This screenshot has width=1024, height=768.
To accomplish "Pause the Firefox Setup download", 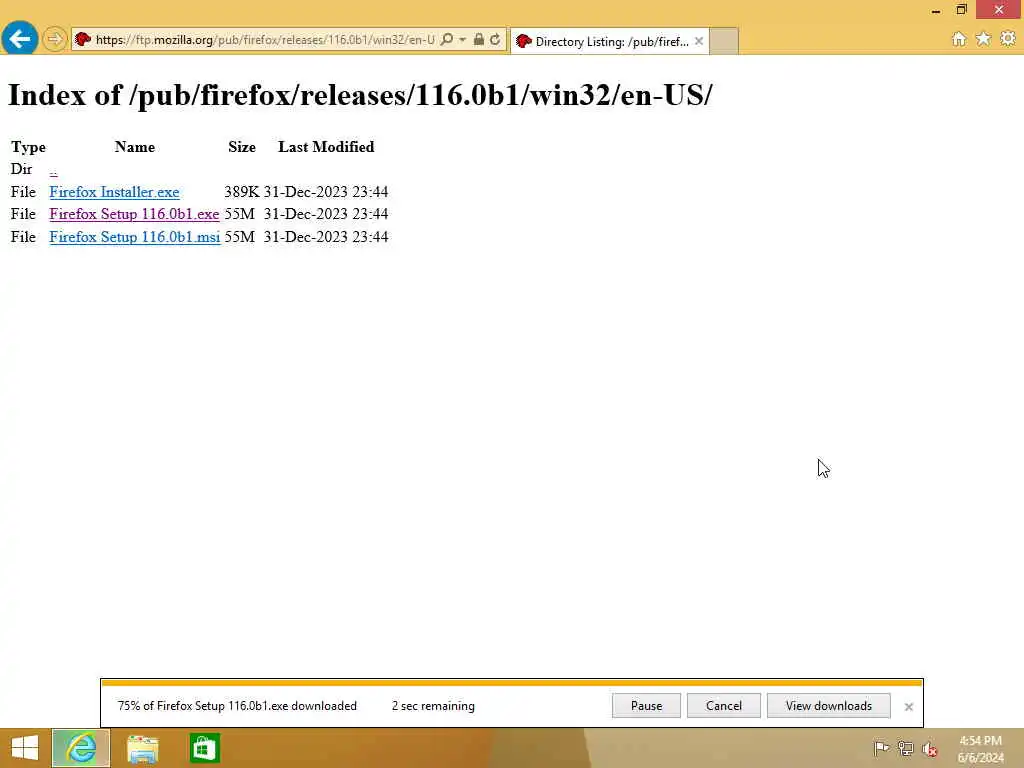I will (647, 706).
